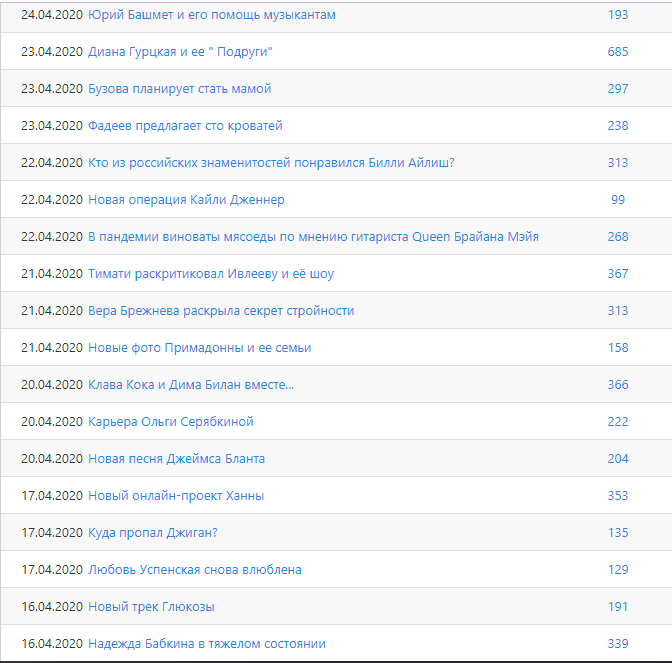Click count 135 in Джиган row
This screenshot has width=672, height=663.
coord(618,533)
